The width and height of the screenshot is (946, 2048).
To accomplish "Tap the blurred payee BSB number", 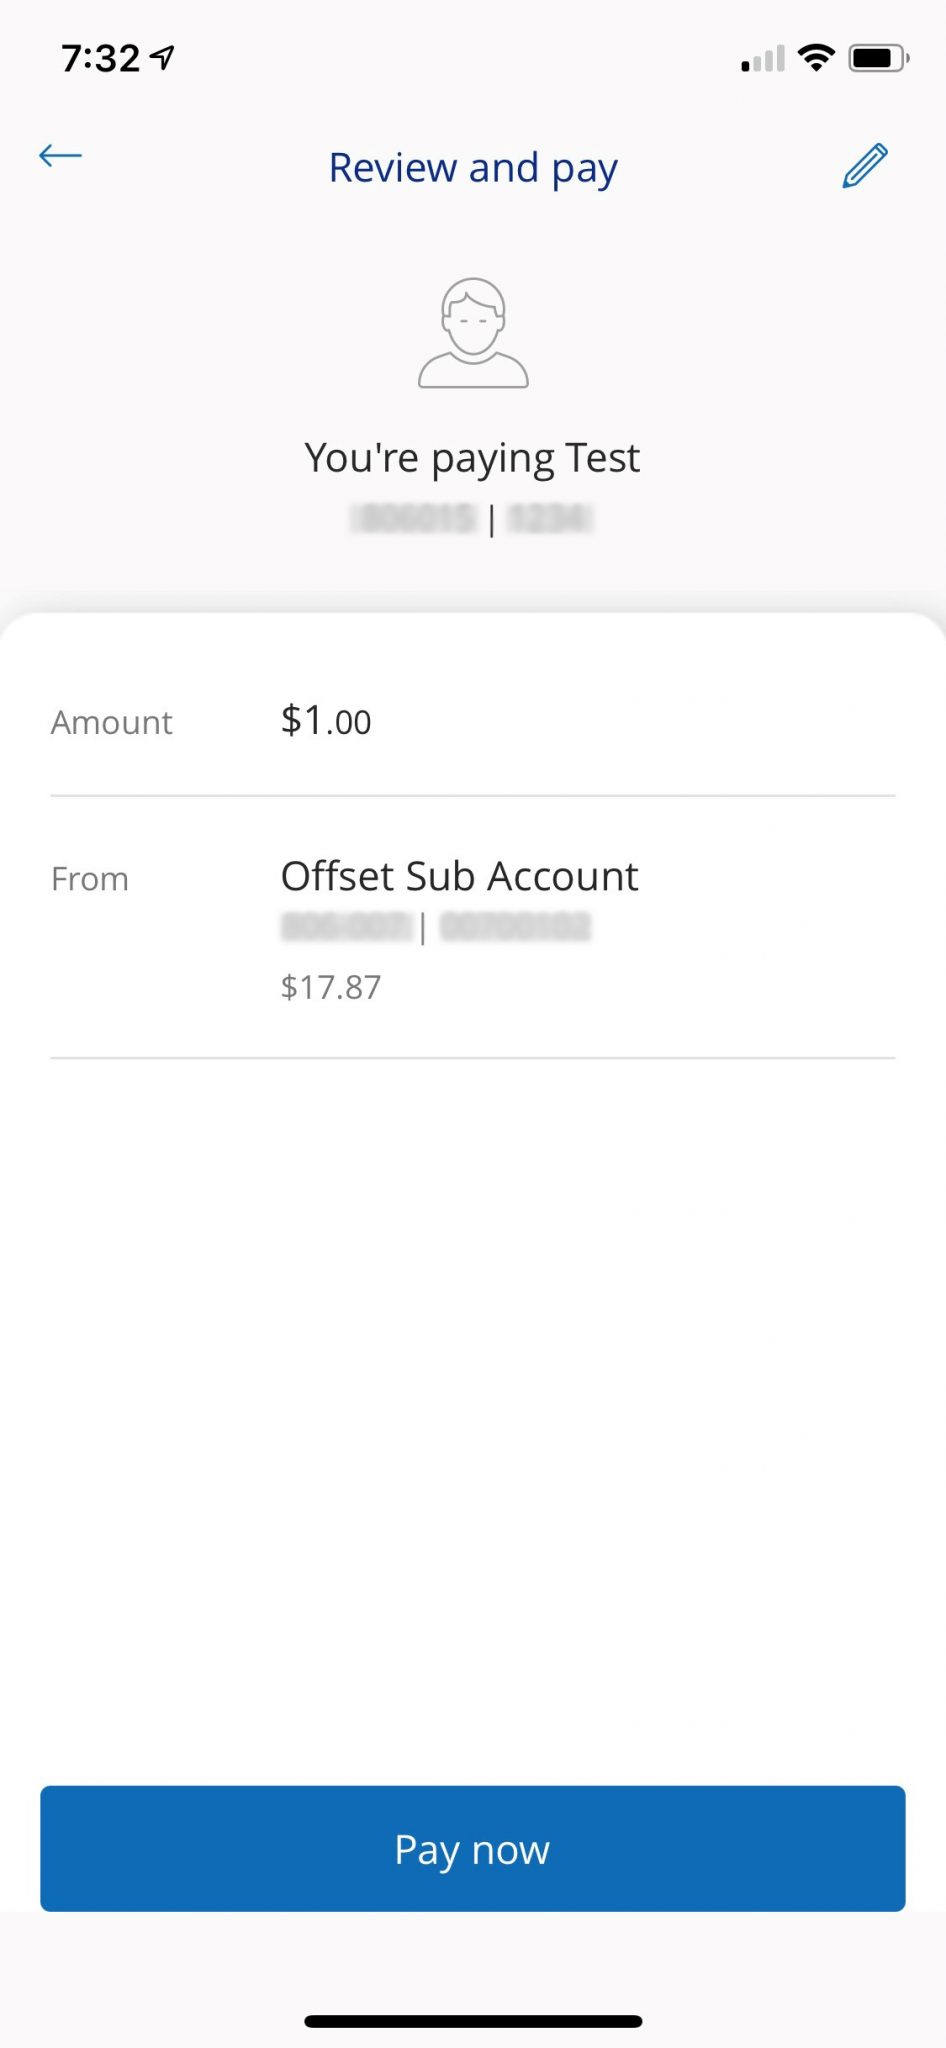I will point(414,519).
